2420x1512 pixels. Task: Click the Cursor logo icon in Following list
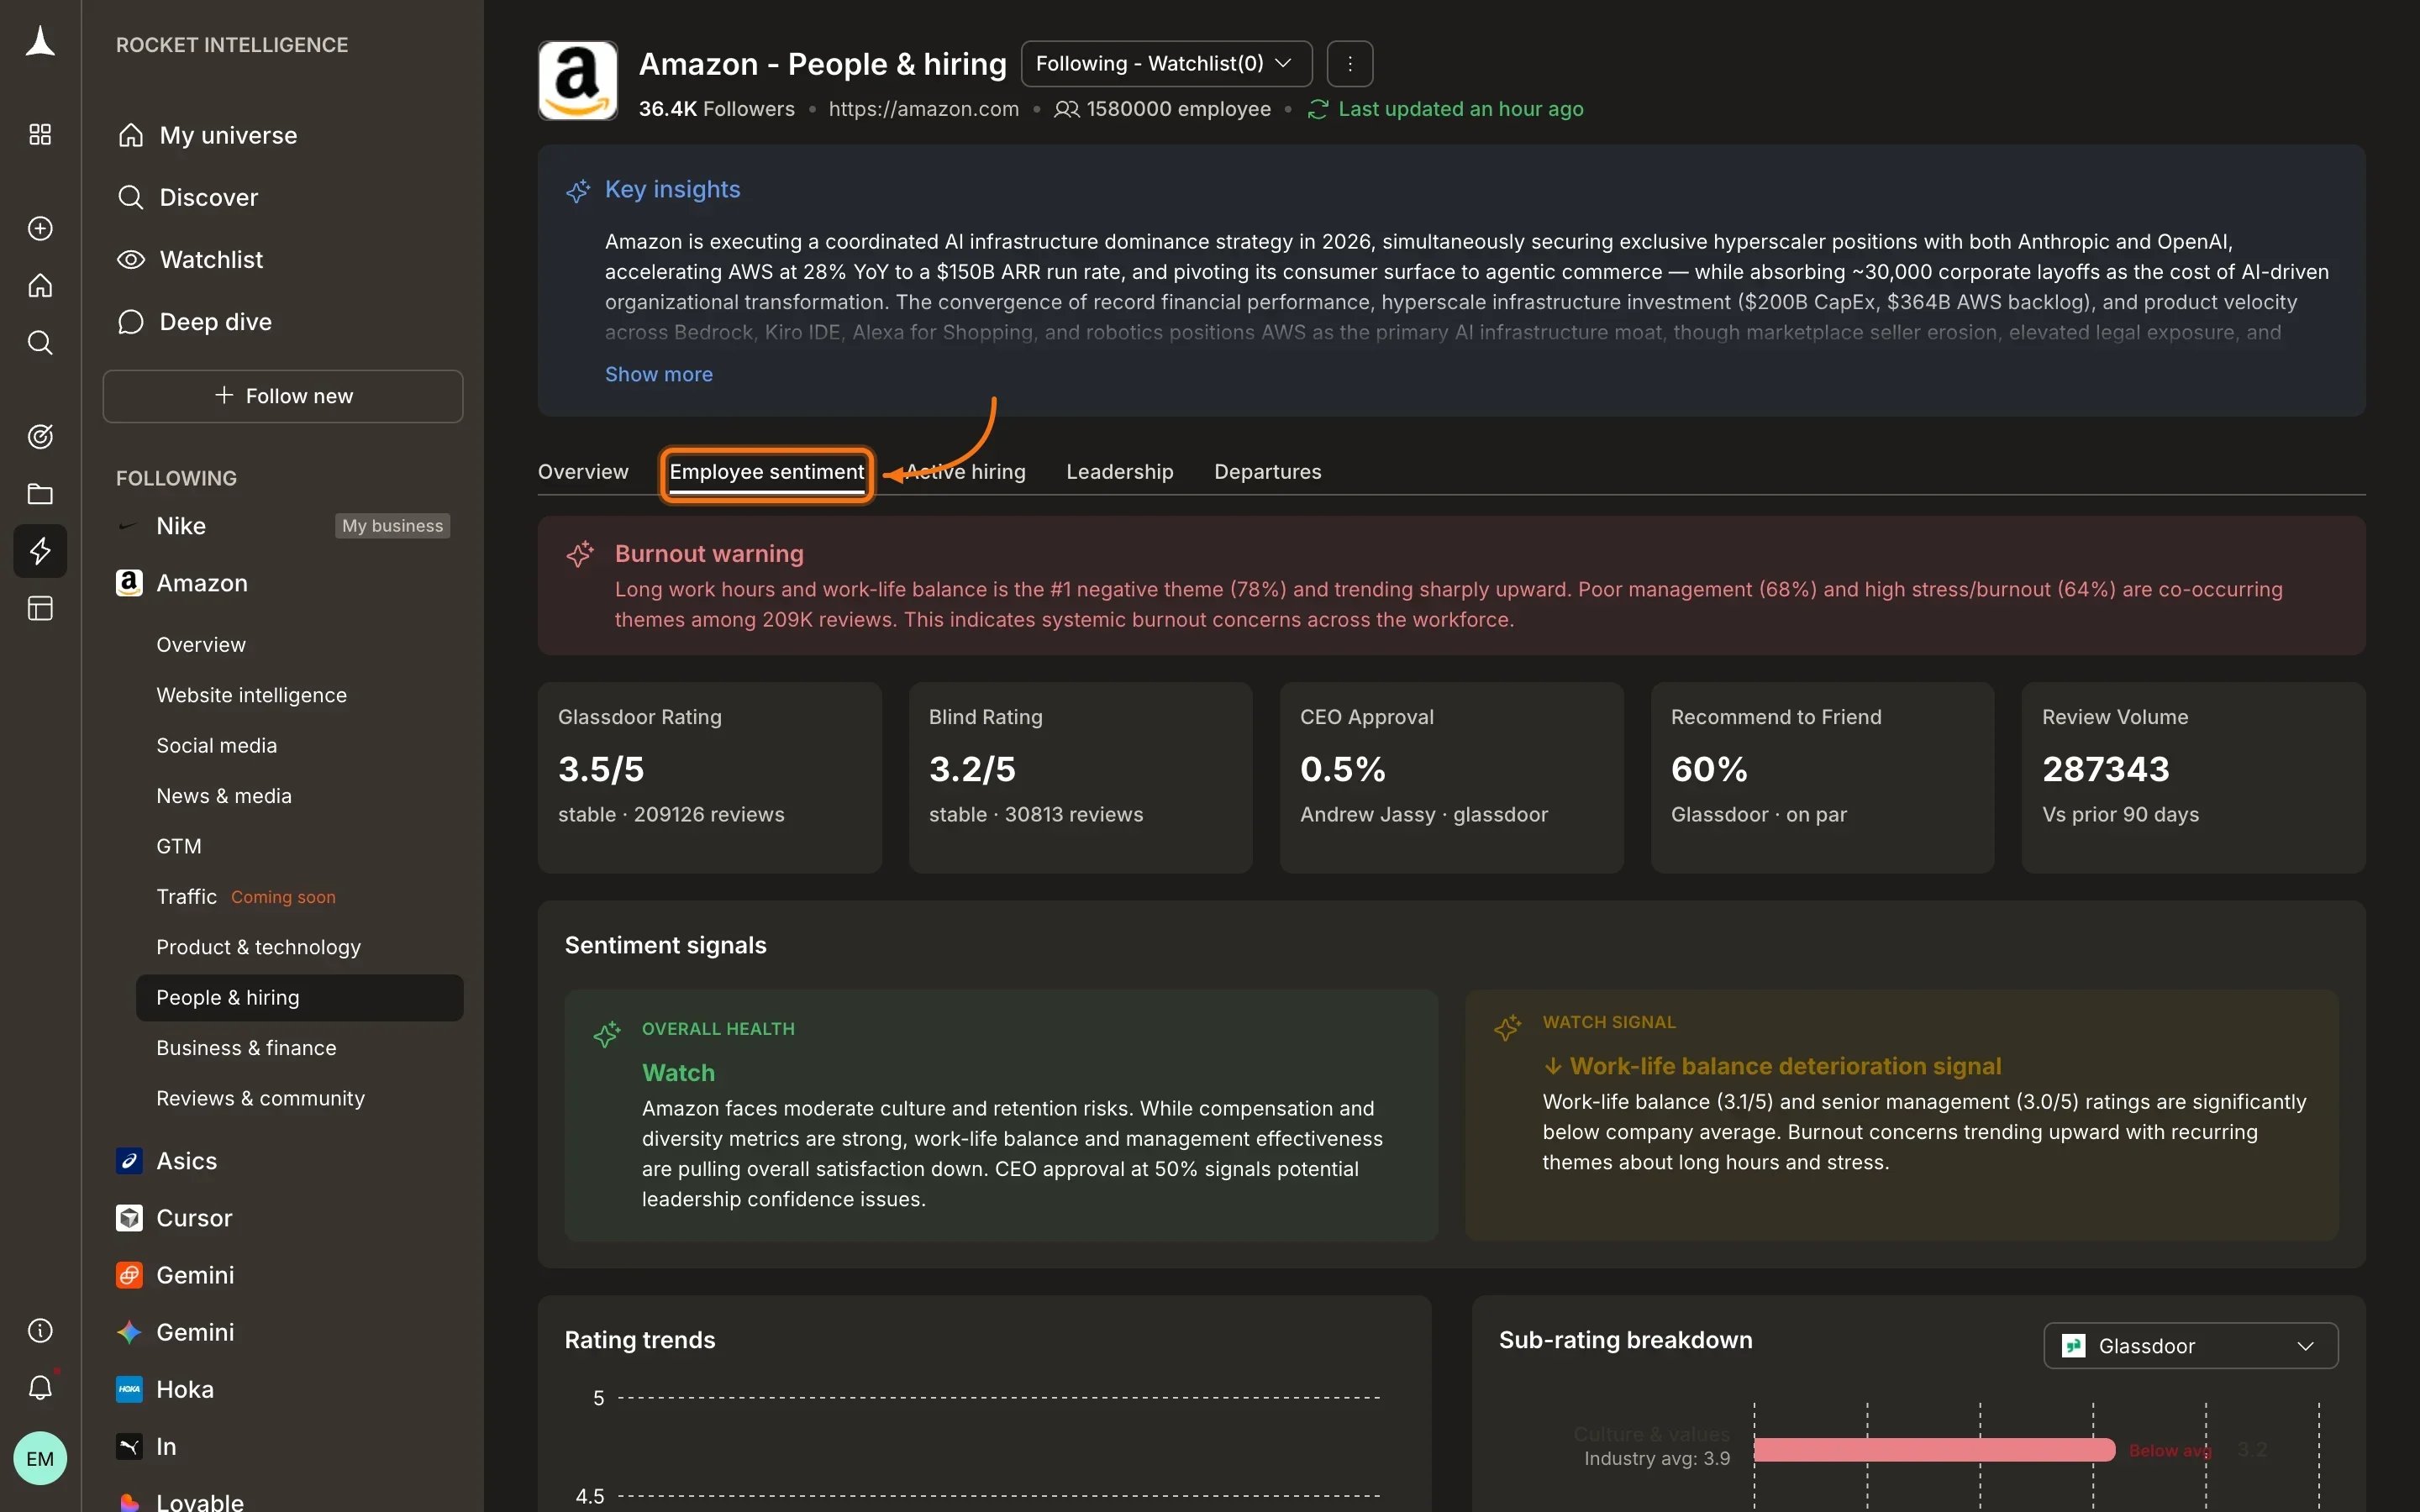point(129,1218)
